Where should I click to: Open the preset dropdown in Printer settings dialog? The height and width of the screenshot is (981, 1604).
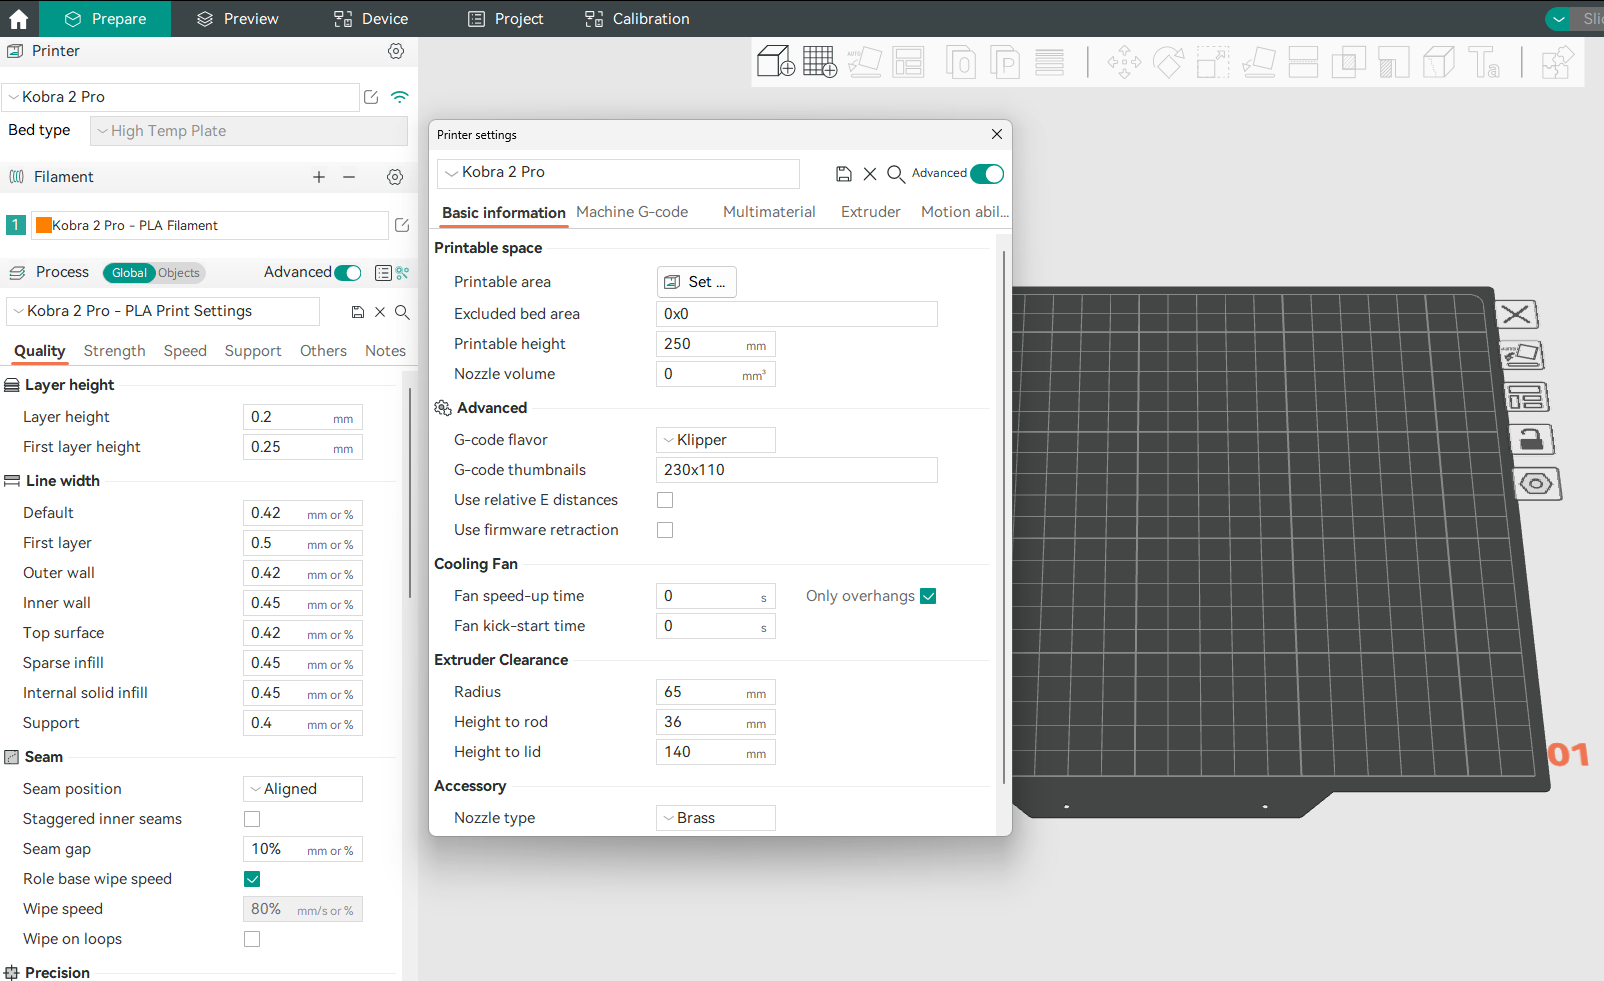618,173
